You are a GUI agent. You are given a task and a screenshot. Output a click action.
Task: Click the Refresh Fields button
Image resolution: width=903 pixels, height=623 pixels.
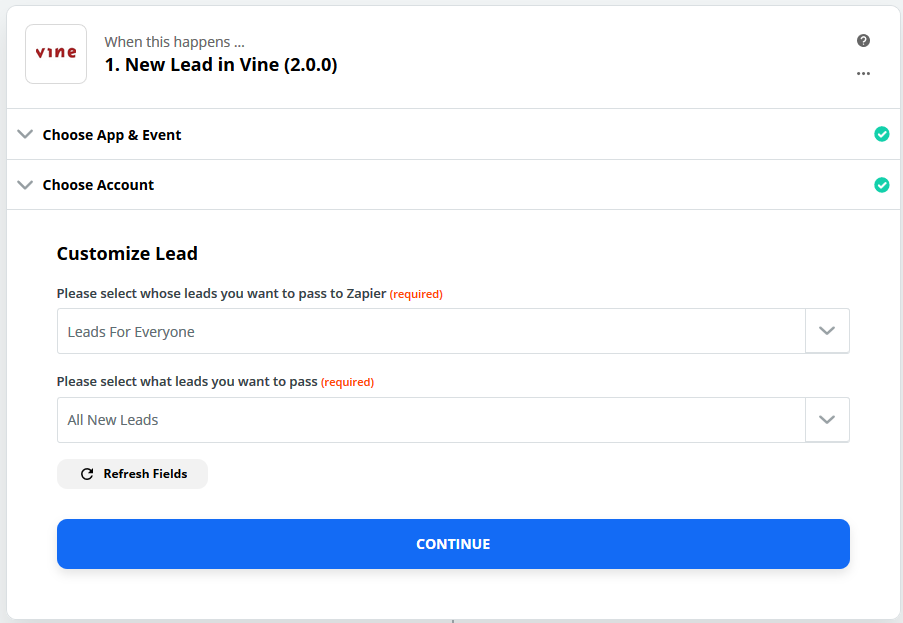pos(132,474)
